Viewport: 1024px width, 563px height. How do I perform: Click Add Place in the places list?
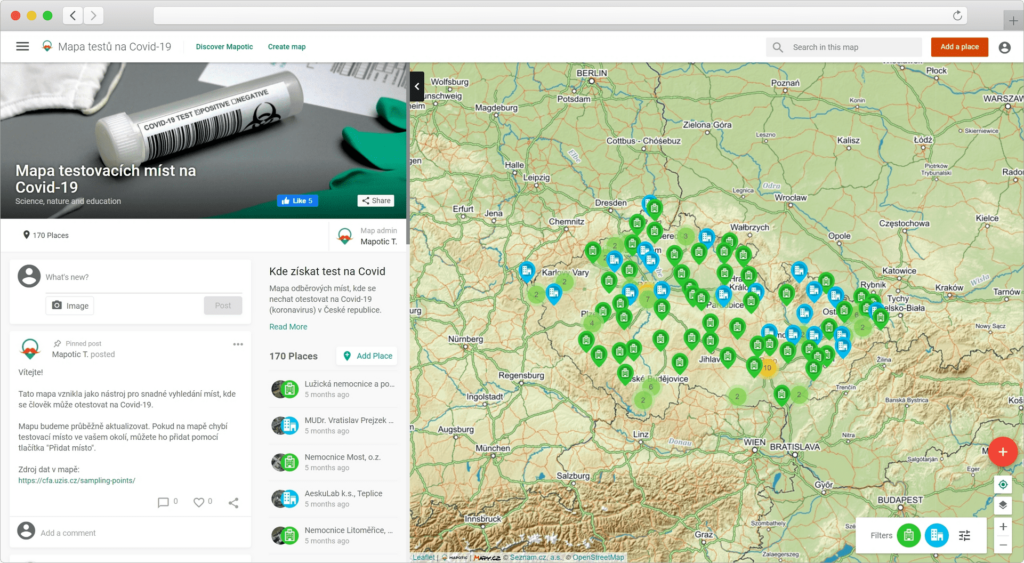tap(368, 356)
